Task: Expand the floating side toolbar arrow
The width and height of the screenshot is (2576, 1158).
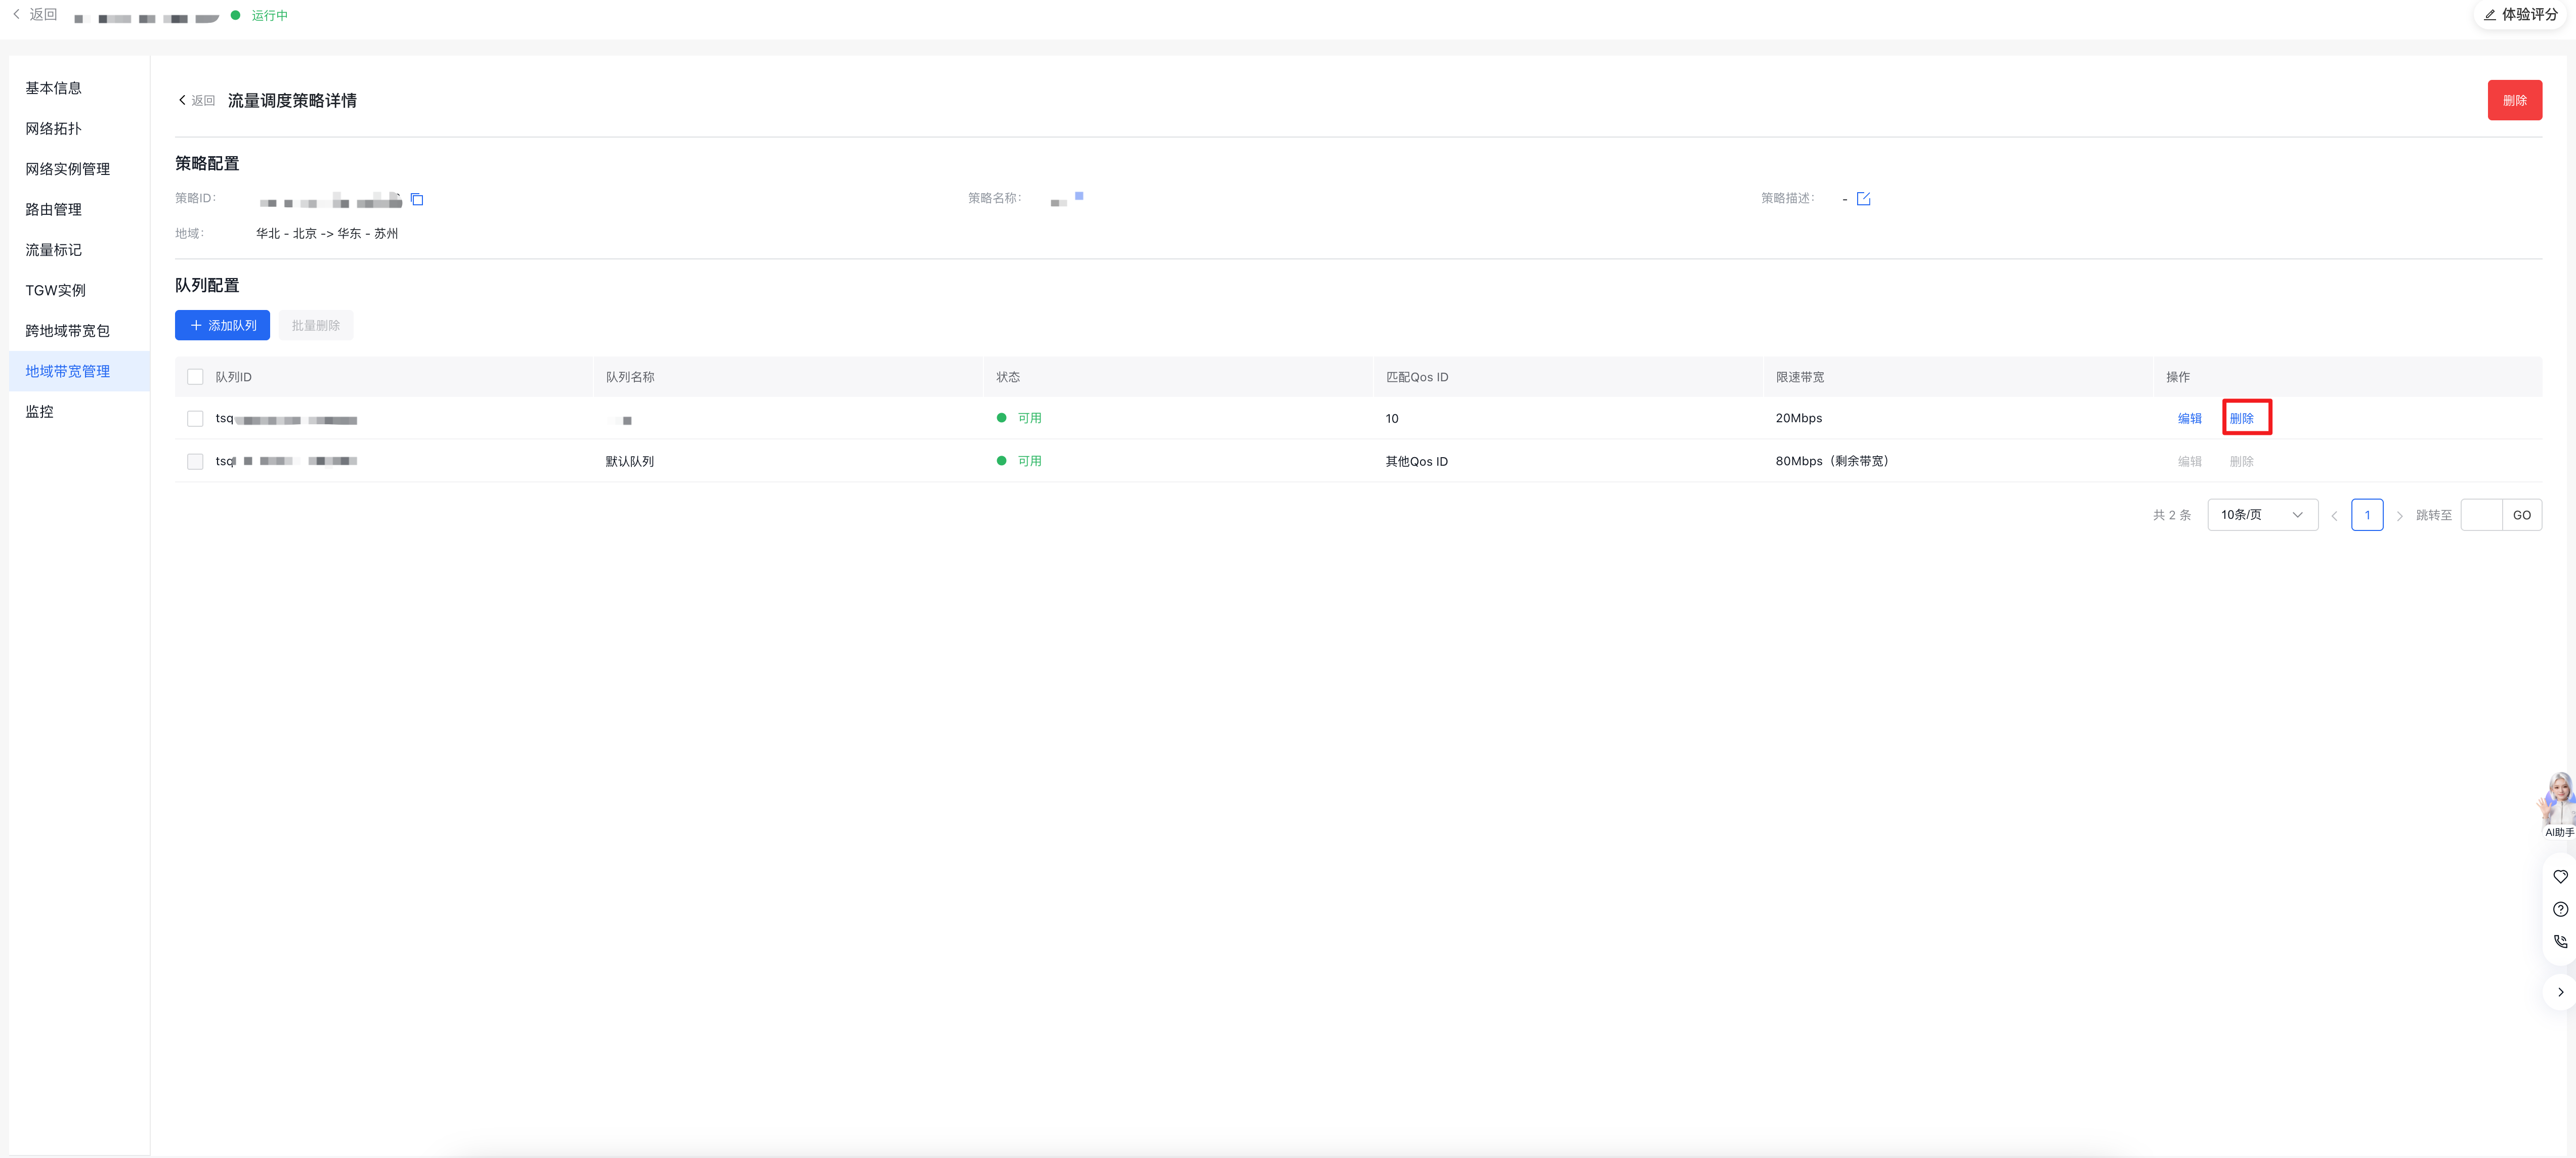Action: click(x=2560, y=992)
